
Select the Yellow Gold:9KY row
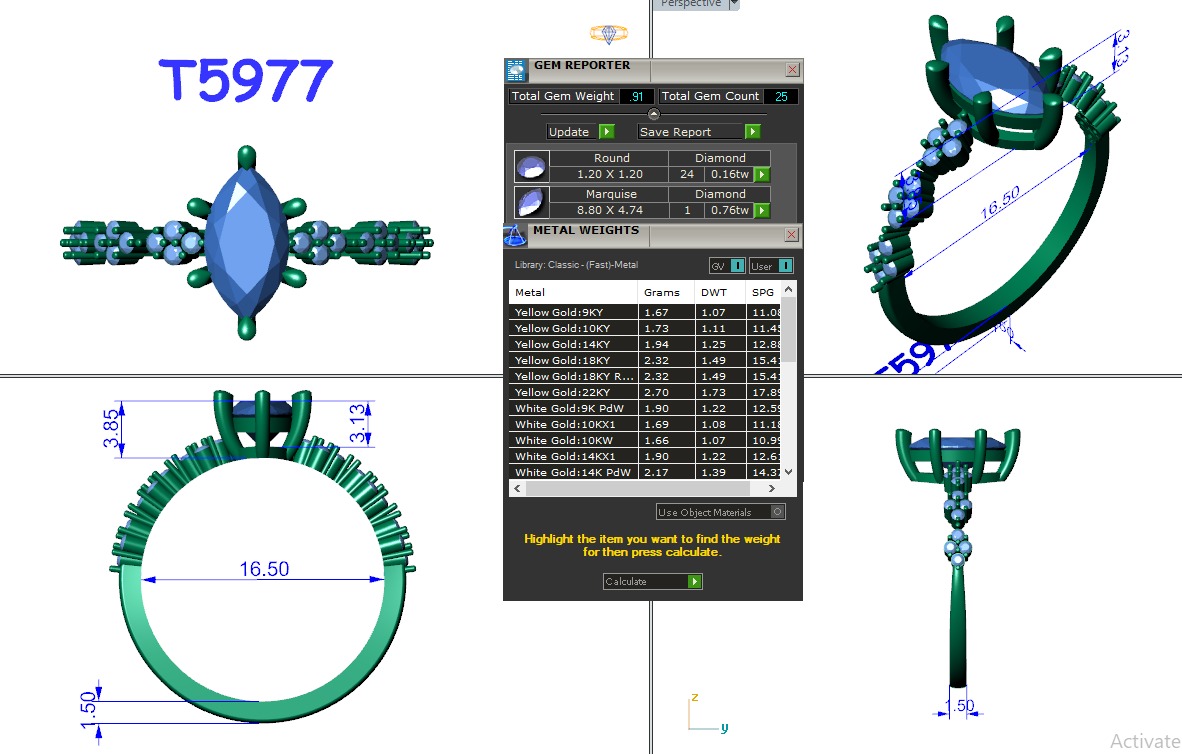click(645, 312)
